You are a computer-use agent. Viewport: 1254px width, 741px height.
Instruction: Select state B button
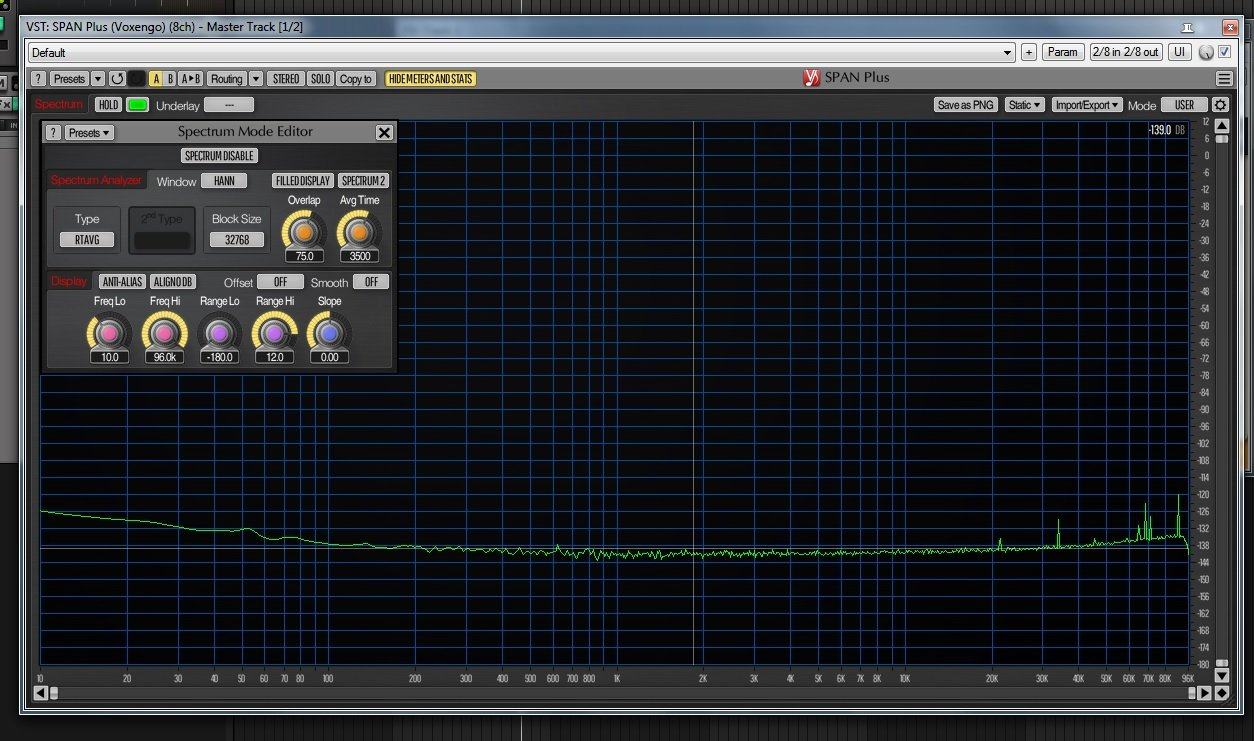click(170, 78)
